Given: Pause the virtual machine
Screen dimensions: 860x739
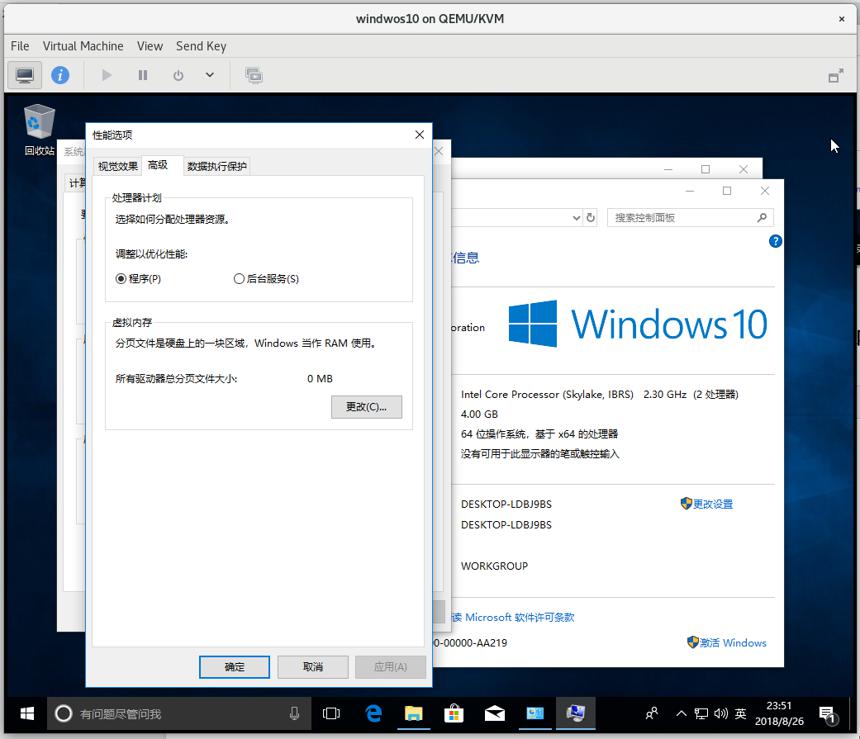Looking at the screenshot, I should click(x=143, y=75).
